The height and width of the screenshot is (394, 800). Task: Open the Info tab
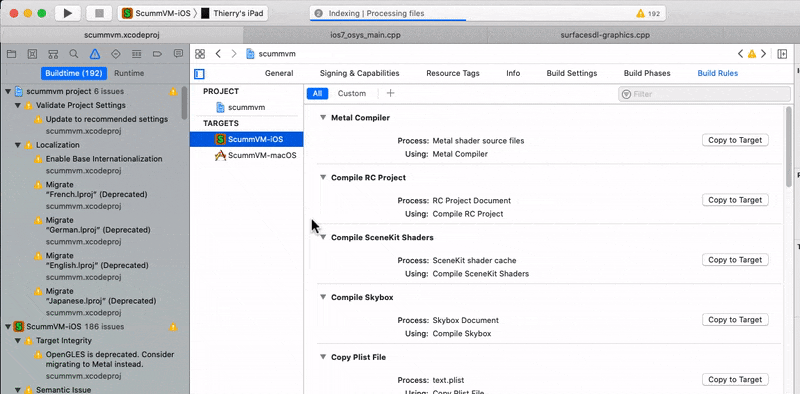pos(513,73)
